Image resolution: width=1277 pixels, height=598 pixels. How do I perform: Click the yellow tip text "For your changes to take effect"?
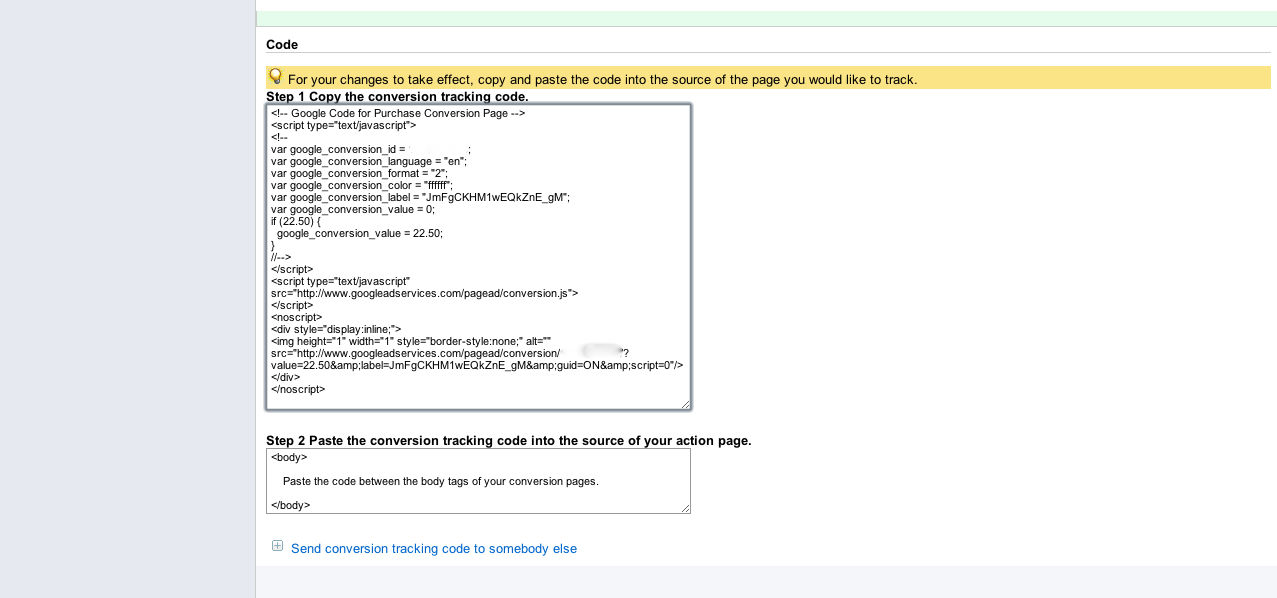pos(602,79)
